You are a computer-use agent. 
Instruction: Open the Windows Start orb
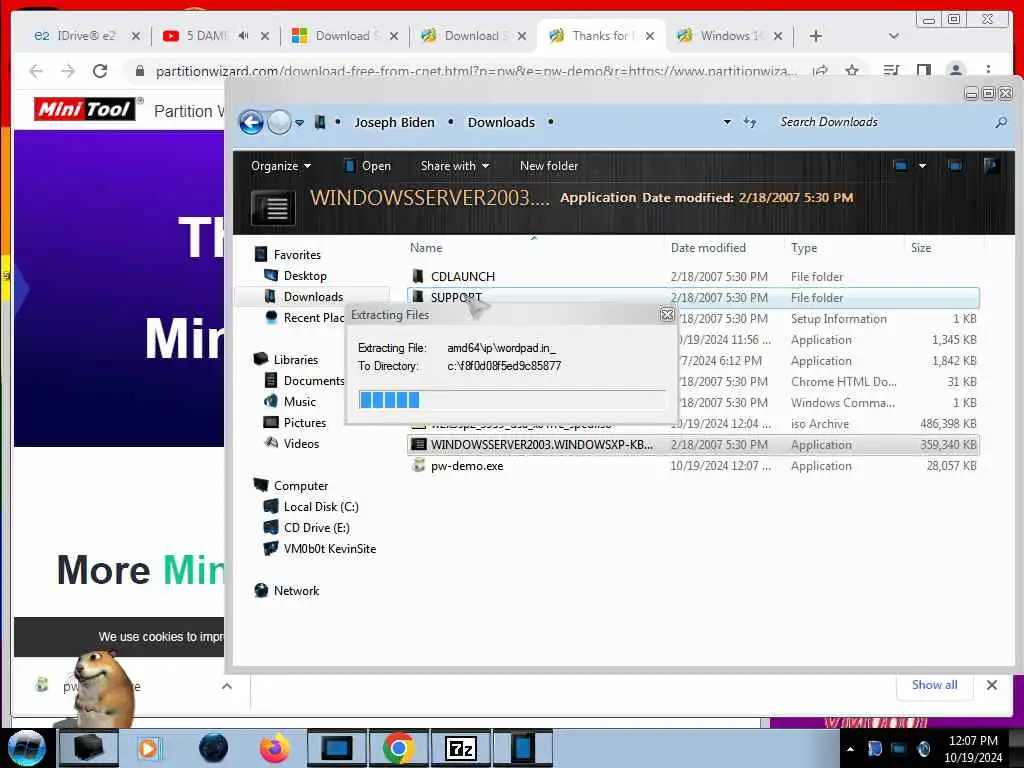(x=26, y=748)
